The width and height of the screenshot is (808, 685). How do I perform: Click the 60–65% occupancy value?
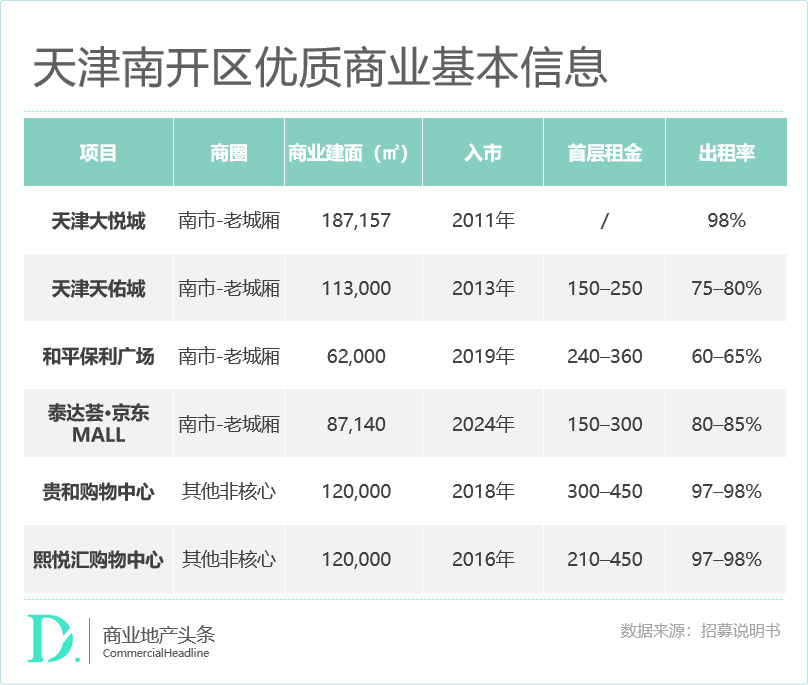(727, 356)
